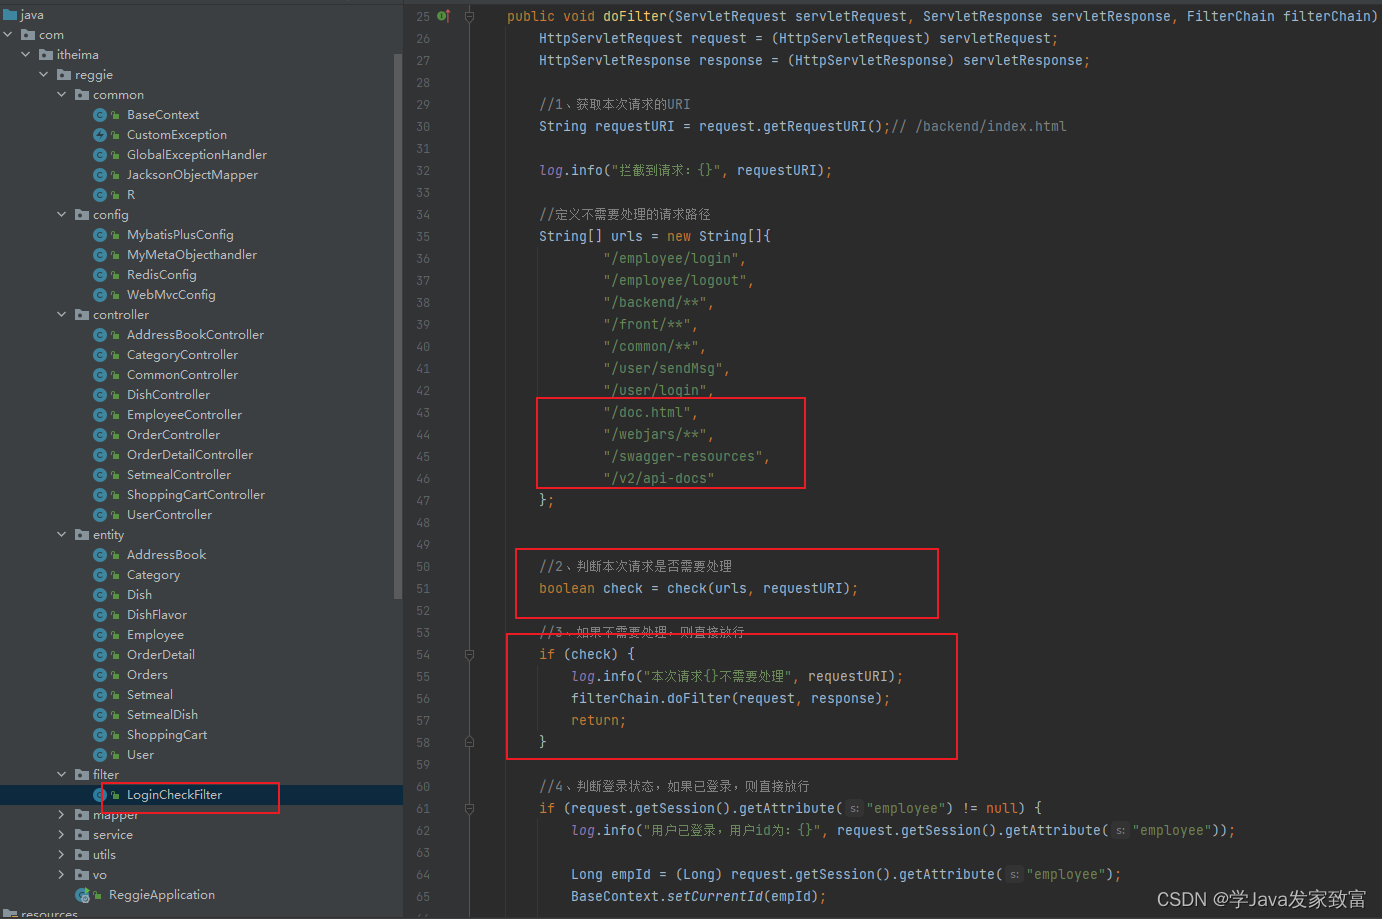This screenshot has height=919, width=1382.
Task: Click the folder icon of common package
Action: point(82,95)
